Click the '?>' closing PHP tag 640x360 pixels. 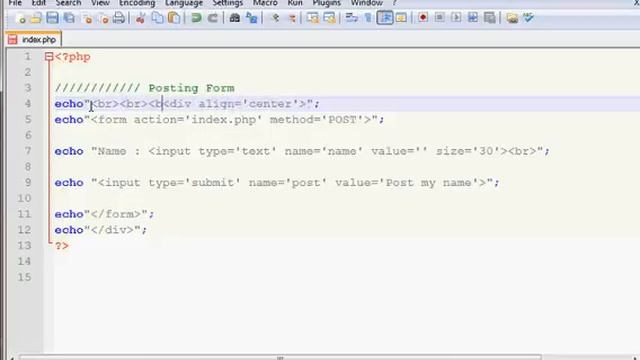pos(62,246)
